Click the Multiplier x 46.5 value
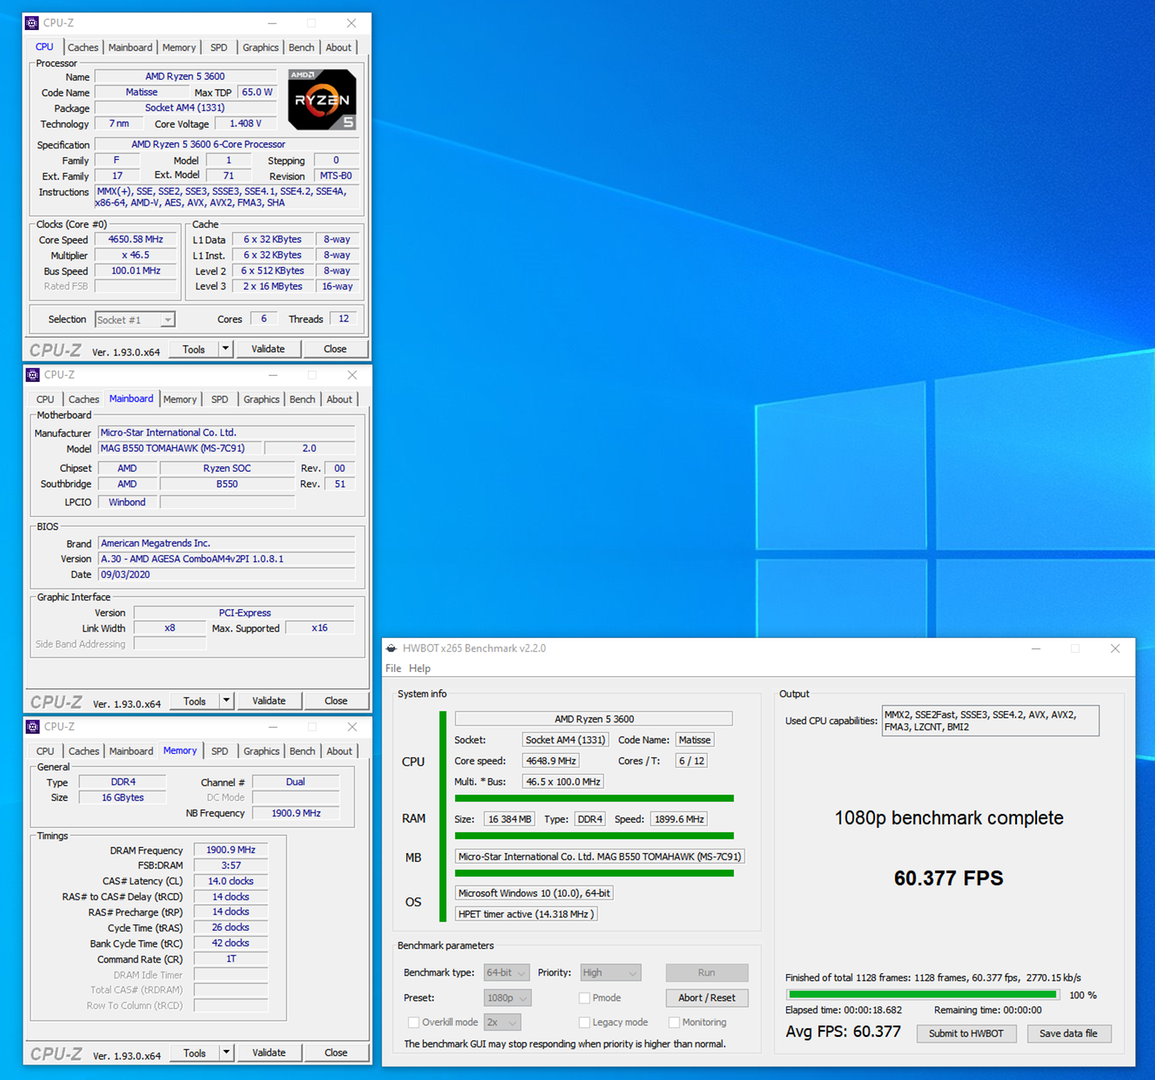1155x1080 pixels. 136,255
